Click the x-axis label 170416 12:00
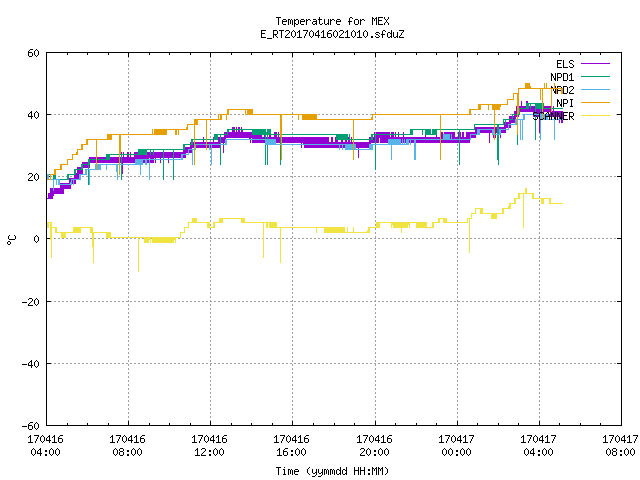Image resolution: width=640 pixels, height=480 pixels. [x=209, y=446]
